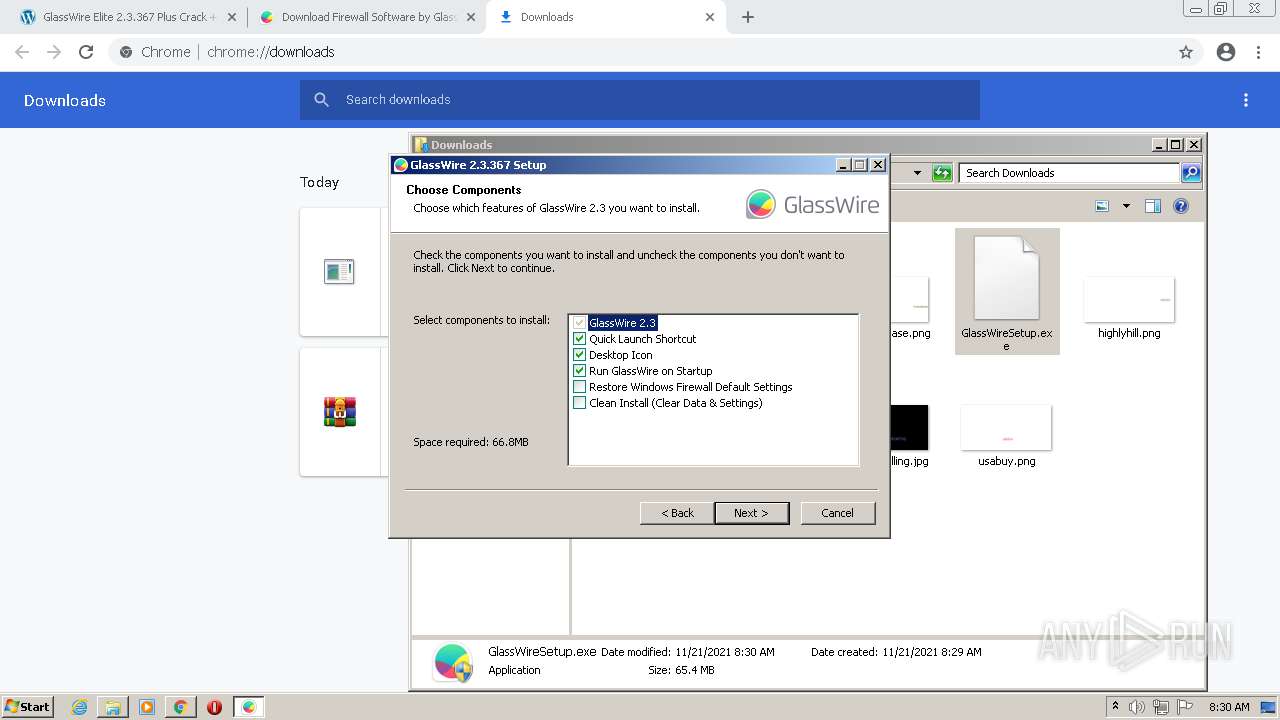Toggle the Explorer preview pane
The image size is (1280, 720).
1153,206
